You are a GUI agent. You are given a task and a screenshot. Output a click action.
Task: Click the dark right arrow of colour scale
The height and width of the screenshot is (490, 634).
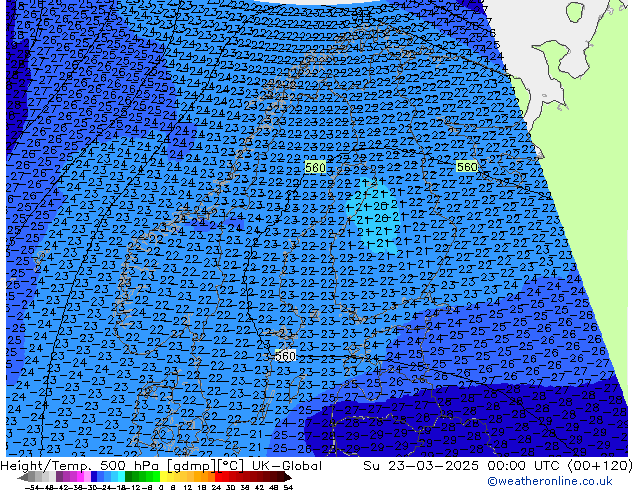click(288, 477)
